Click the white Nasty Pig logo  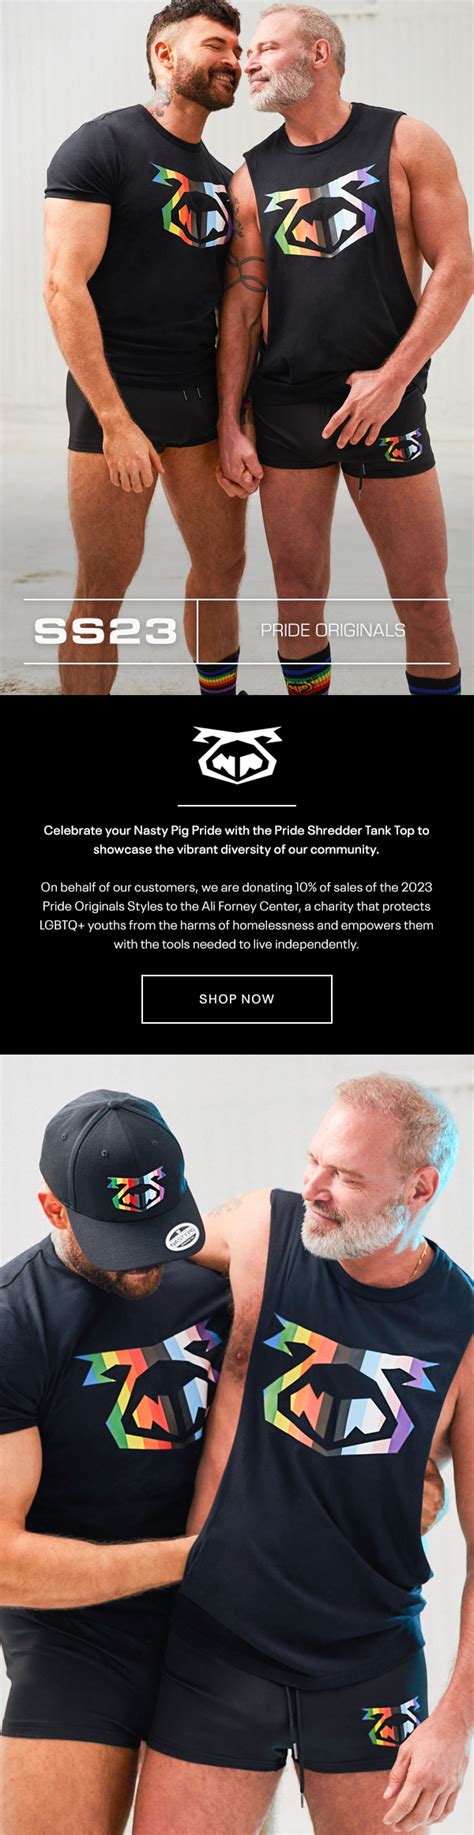237,755
